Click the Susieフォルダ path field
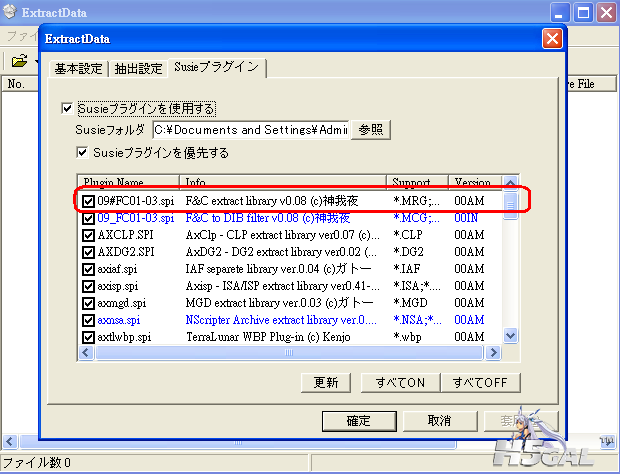 [x=250, y=130]
